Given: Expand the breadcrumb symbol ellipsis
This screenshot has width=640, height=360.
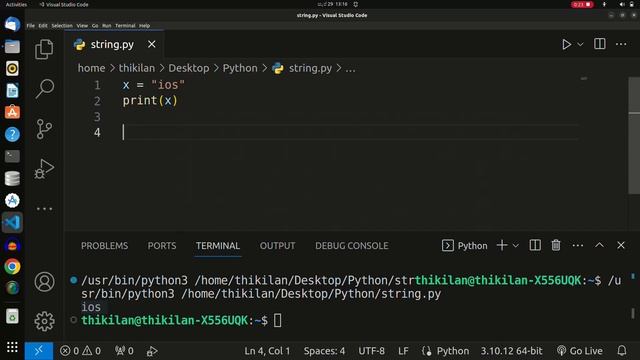Looking at the screenshot, I should click(350, 68).
